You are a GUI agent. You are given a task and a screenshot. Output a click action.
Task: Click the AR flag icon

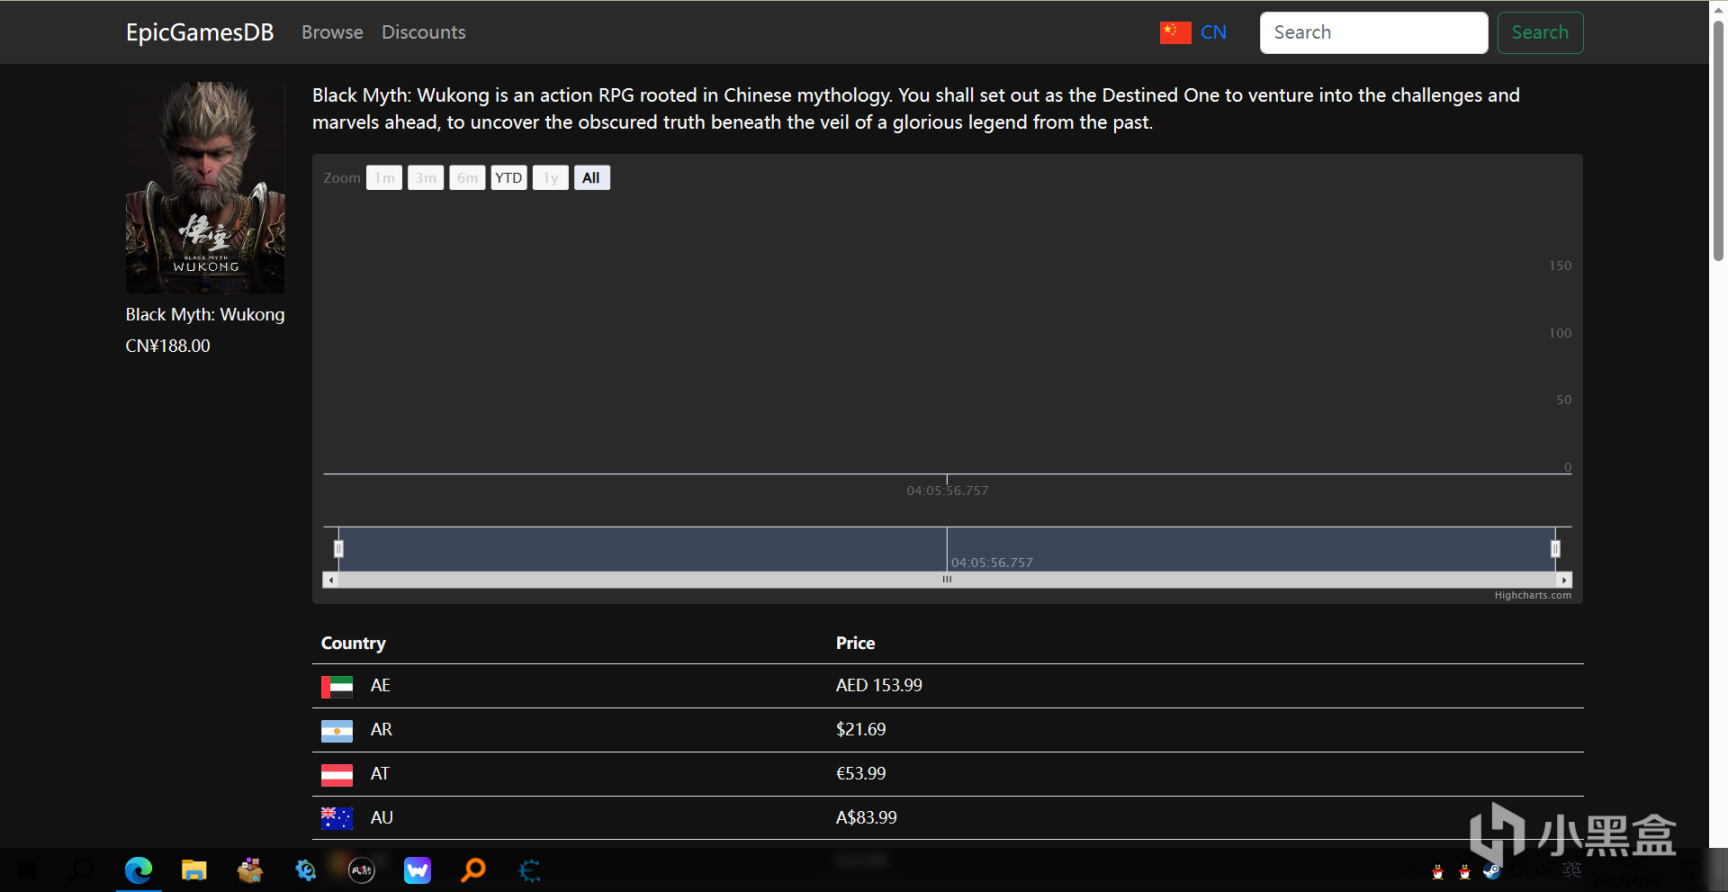[x=337, y=730]
